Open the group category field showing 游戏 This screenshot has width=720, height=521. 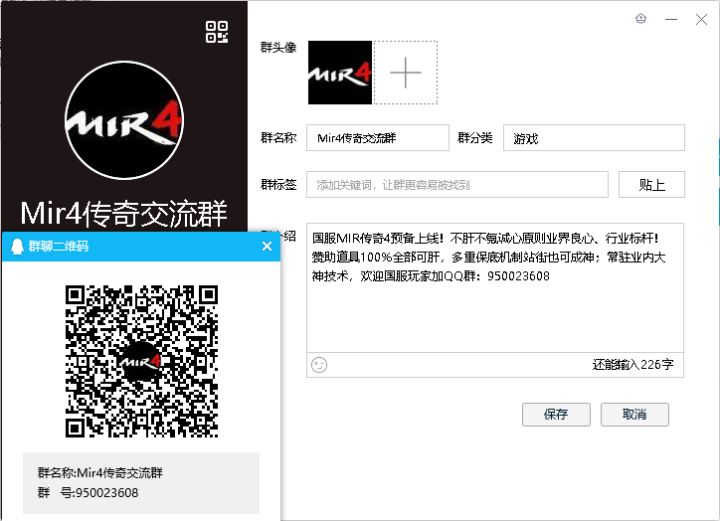(x=594, y=138)
